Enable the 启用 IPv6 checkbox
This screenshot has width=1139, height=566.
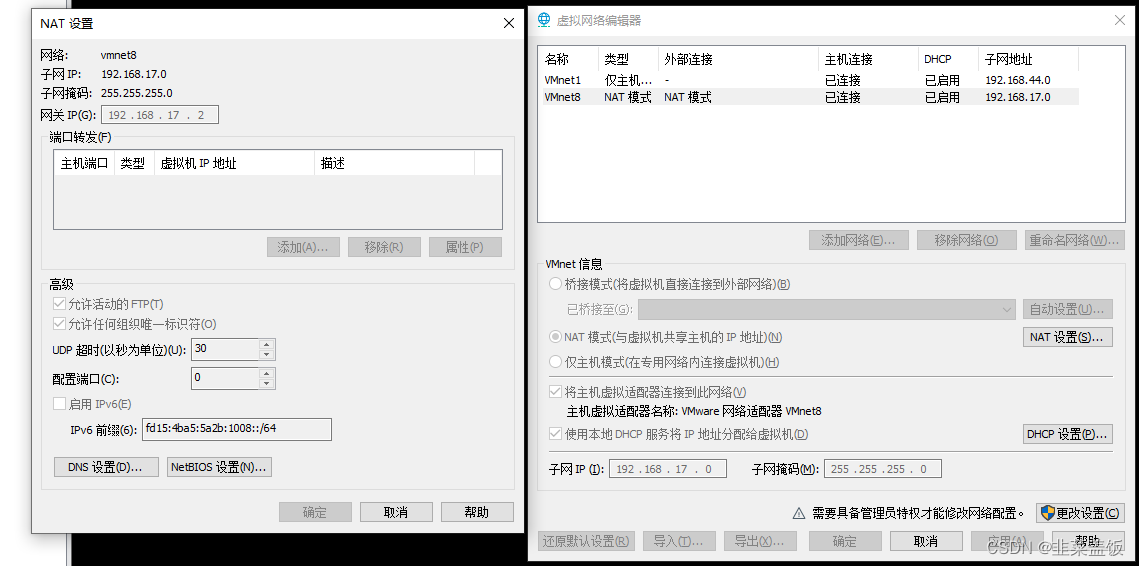[x=60, y=404]
